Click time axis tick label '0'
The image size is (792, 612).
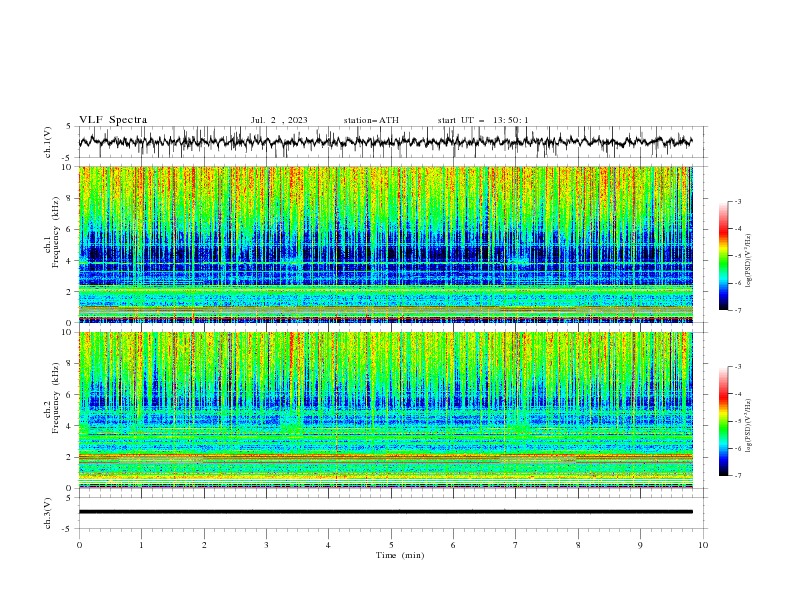pos(79,545)
